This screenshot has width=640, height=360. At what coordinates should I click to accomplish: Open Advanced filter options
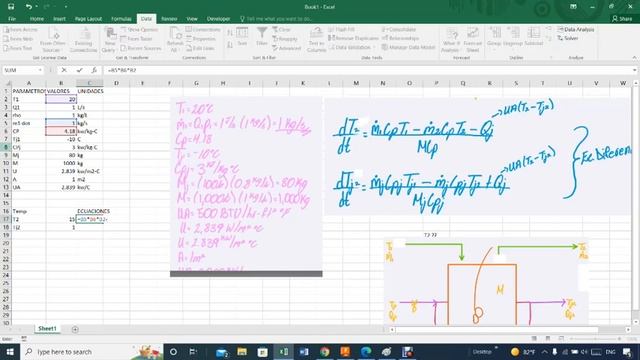pos(287,48)
